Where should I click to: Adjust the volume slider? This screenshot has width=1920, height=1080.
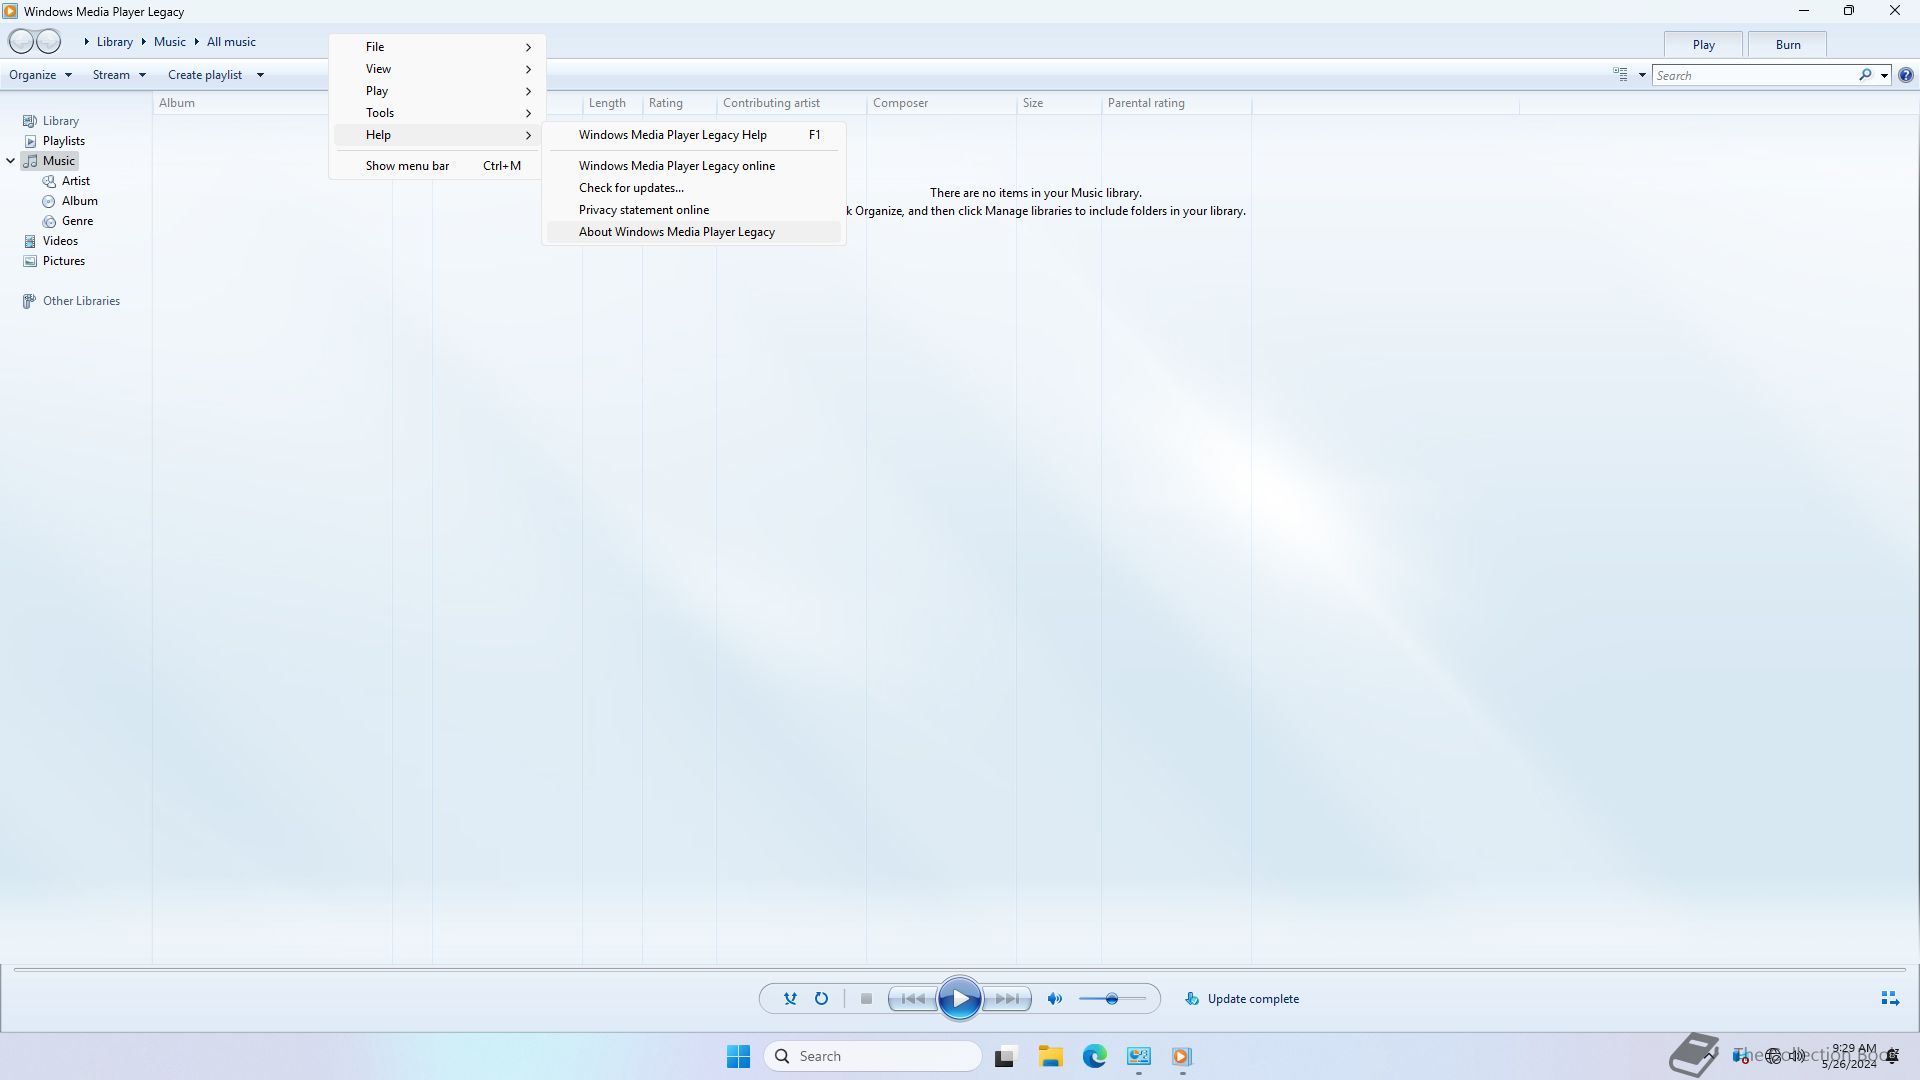(1112, 998)
